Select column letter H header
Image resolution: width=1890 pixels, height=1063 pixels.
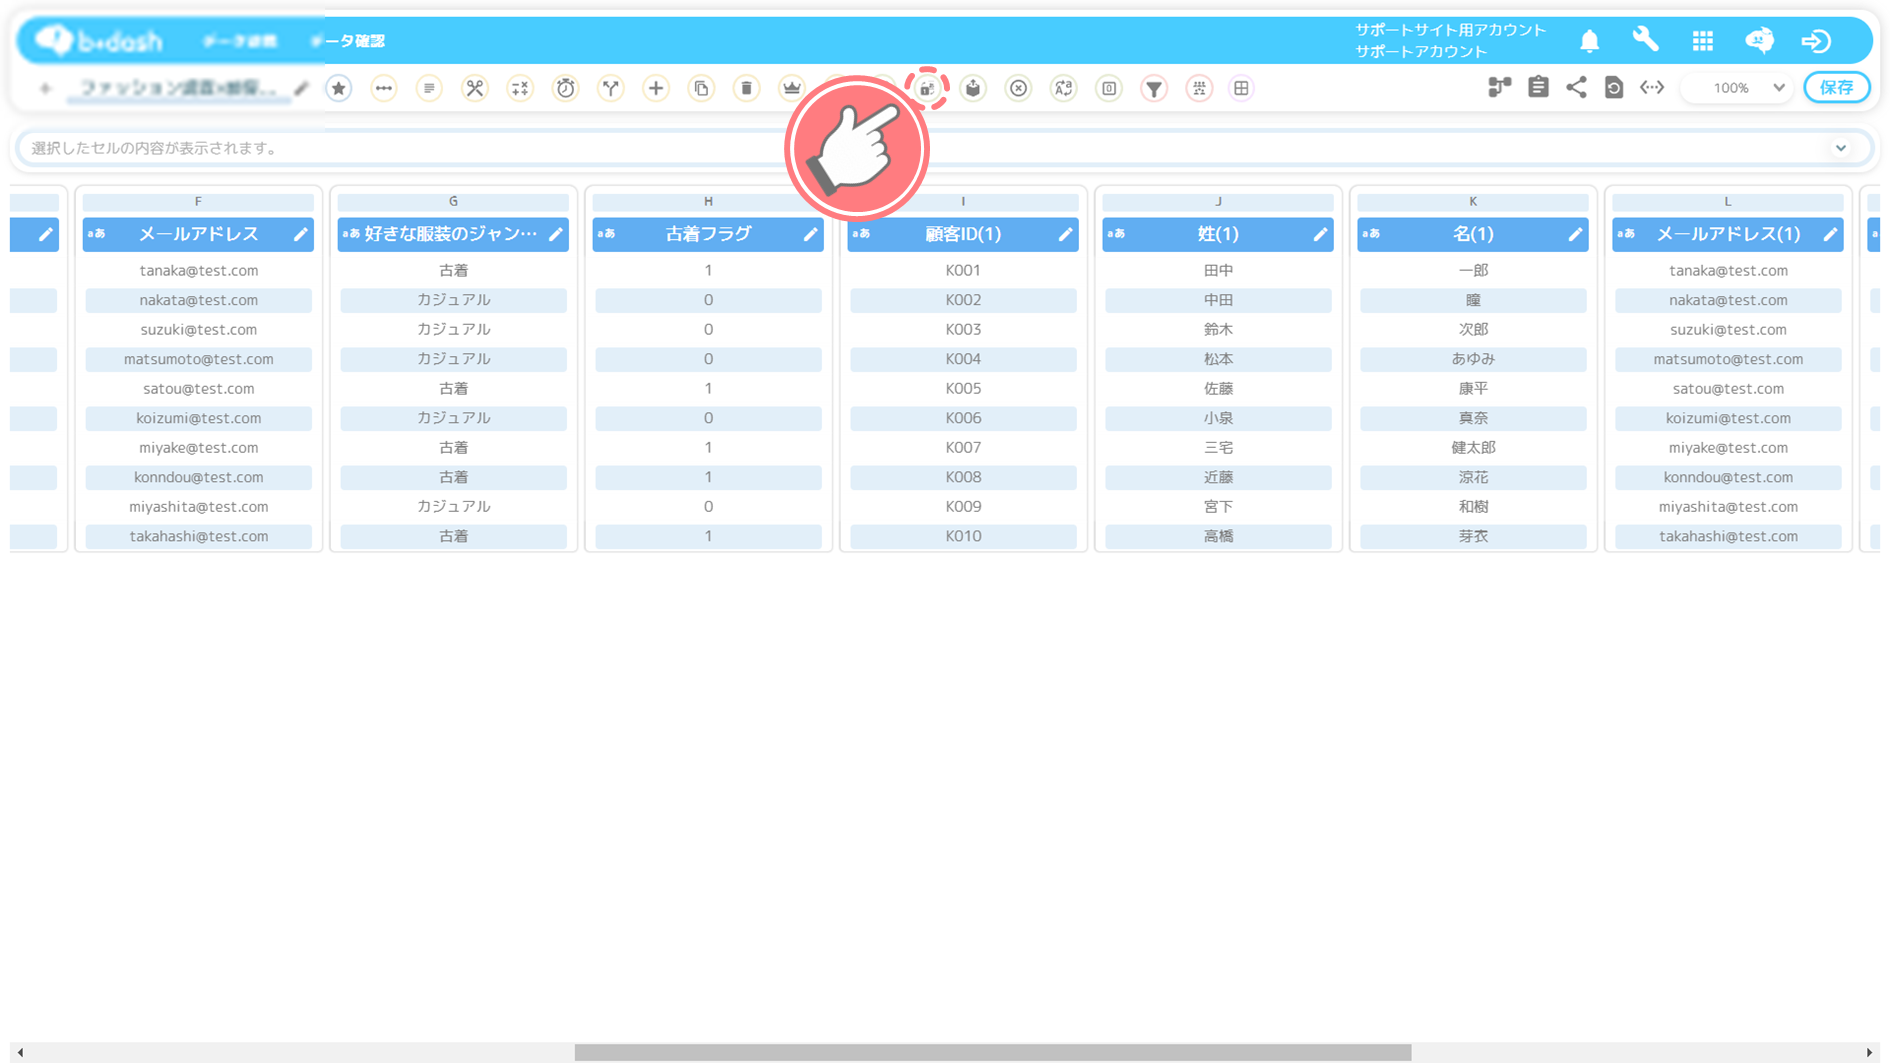click(x=708, y=202)
